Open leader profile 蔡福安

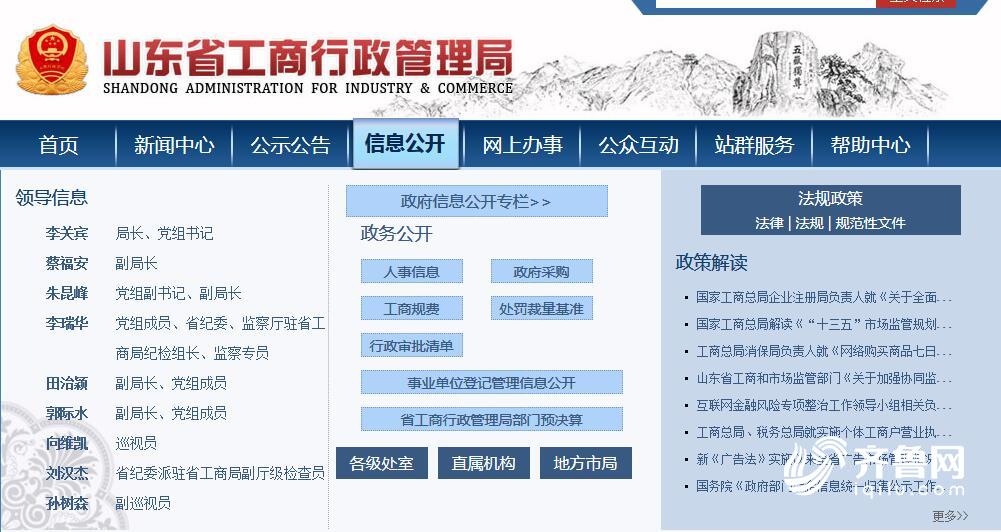coord(66,263)
